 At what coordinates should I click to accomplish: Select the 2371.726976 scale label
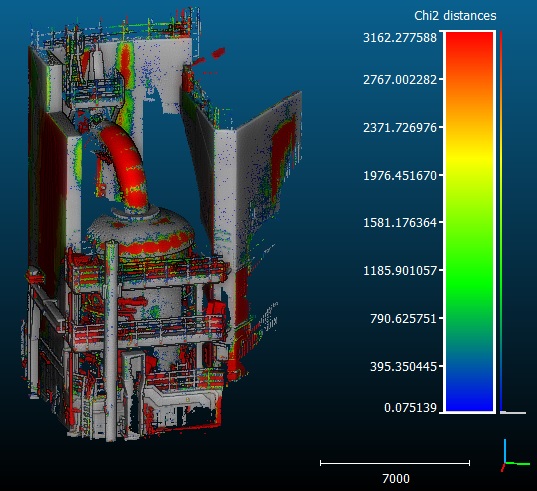[x=400, y=127]
